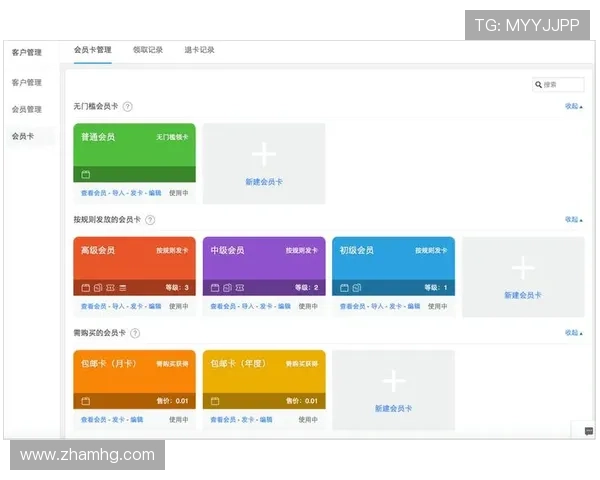Open the blue 初级会员 card title
This screenshot has width=600, height=480.
click(357, 250)
